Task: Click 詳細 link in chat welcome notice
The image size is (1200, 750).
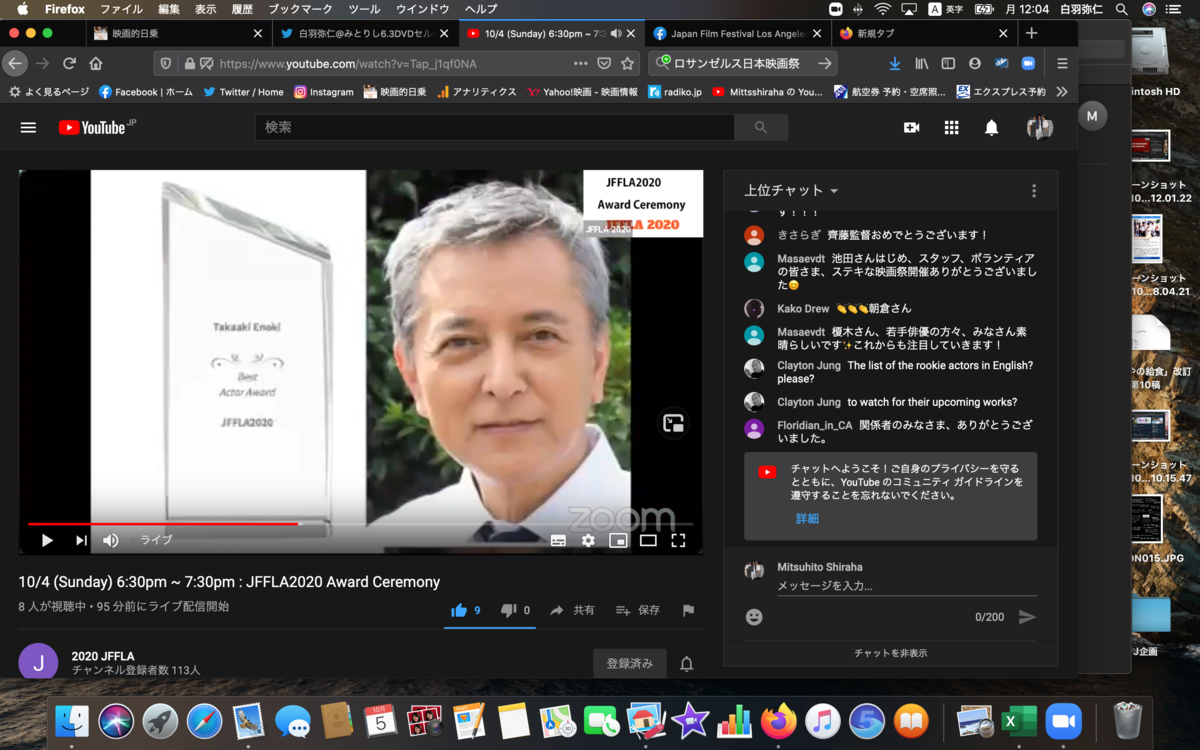Action: (x=807, y=518)
